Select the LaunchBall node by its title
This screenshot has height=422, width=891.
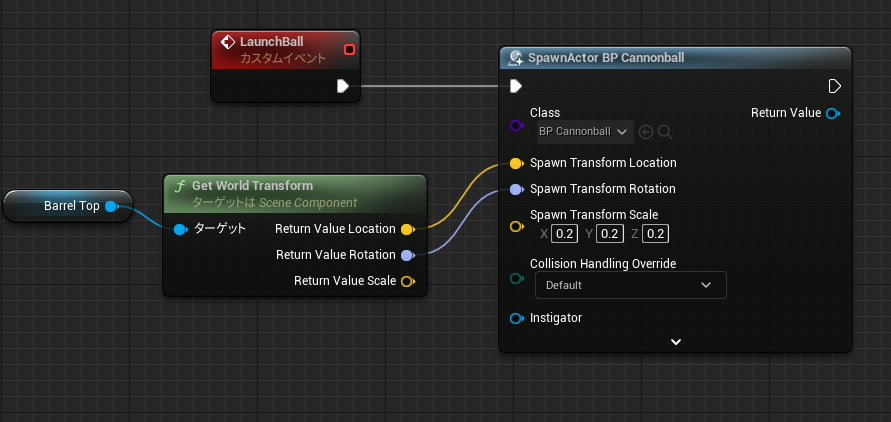[272, 41]
